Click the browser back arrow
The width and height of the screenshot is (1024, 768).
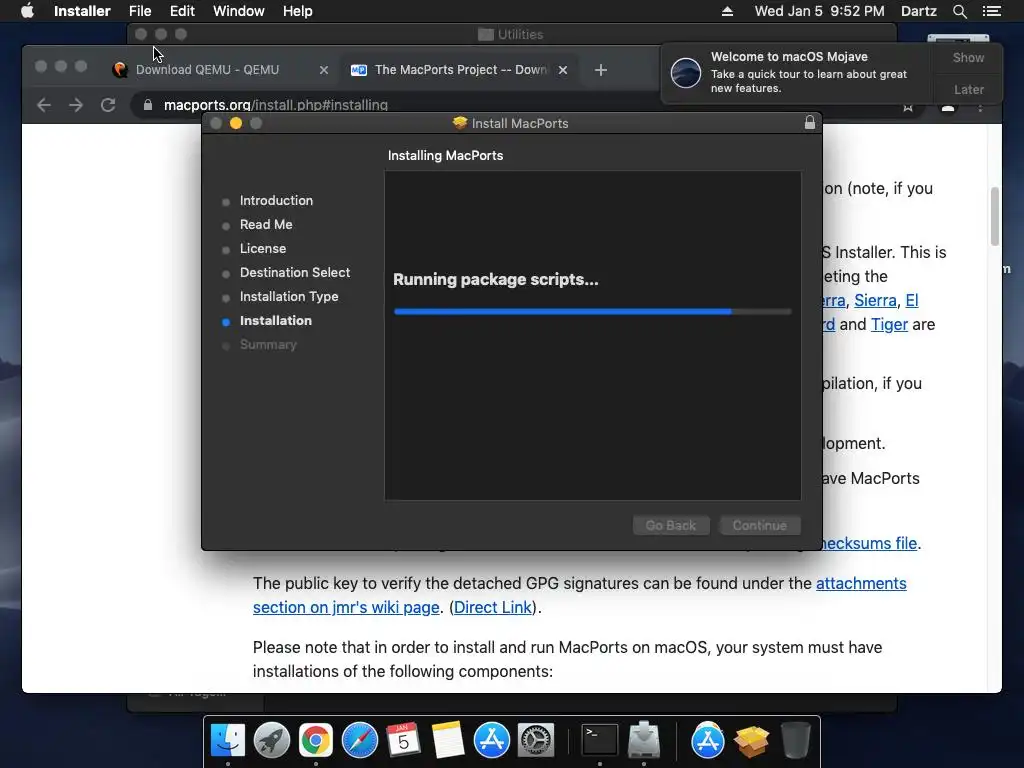44,105
